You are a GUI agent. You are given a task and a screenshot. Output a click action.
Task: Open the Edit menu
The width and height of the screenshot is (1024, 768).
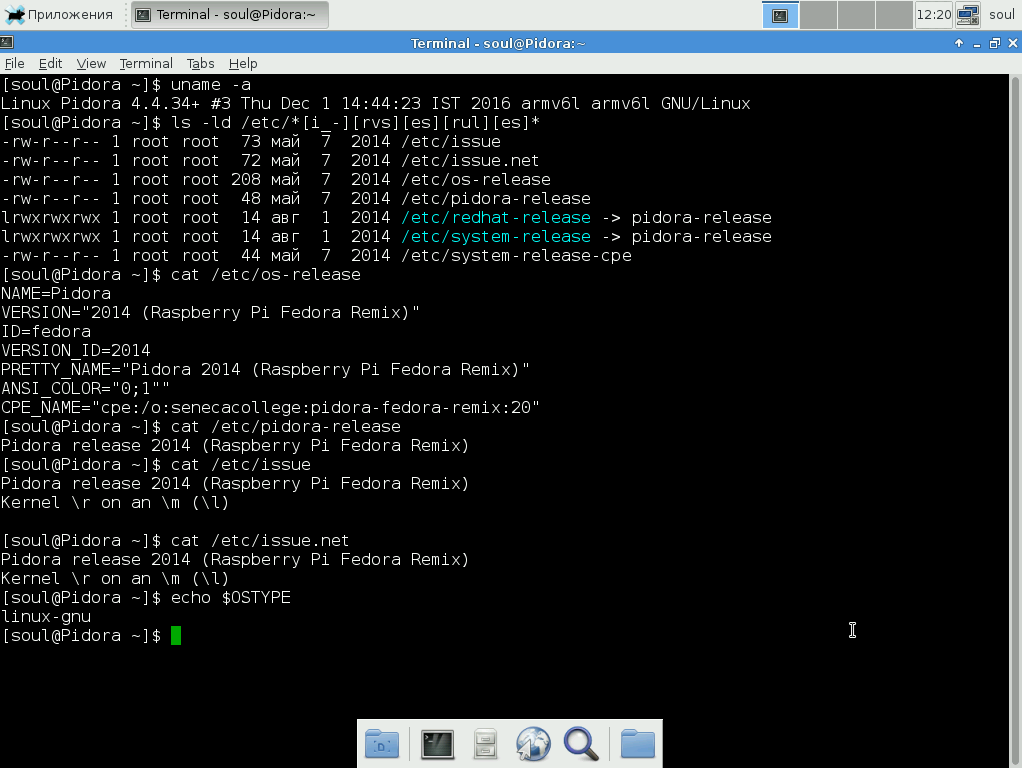point(50,63)
